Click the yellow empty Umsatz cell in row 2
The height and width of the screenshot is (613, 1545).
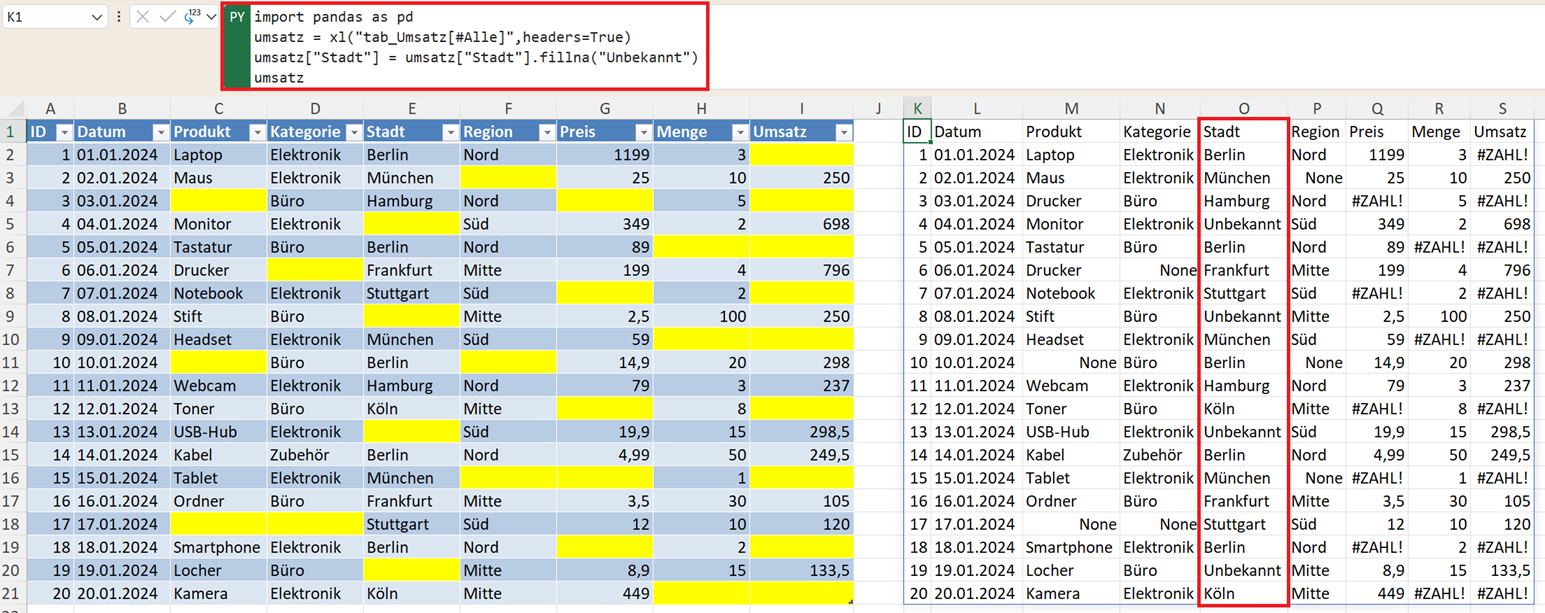tap(801, 155)
